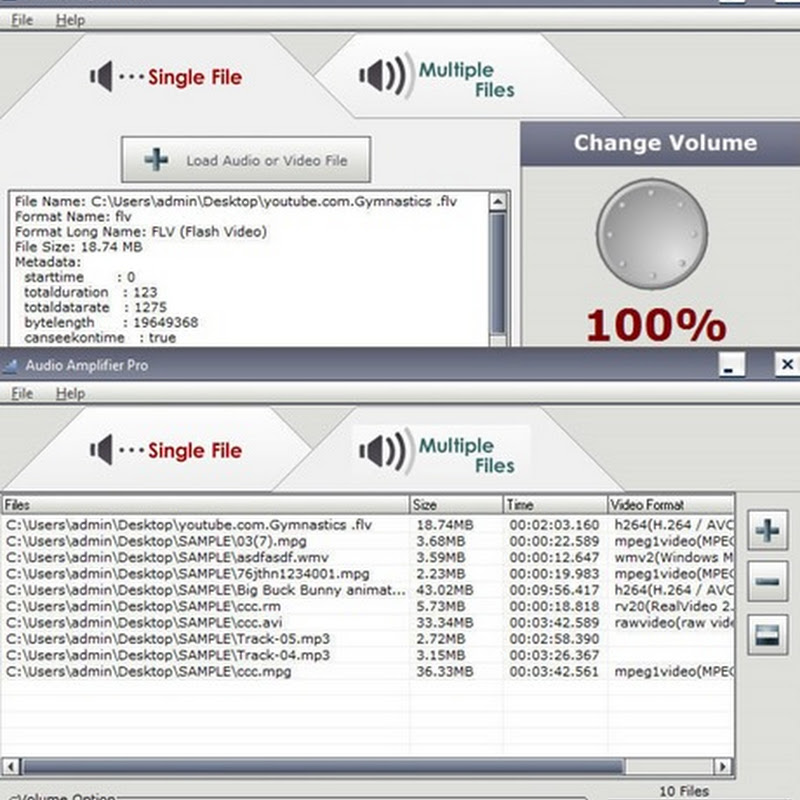Click the clear list icon below minus

click(767, 635)
